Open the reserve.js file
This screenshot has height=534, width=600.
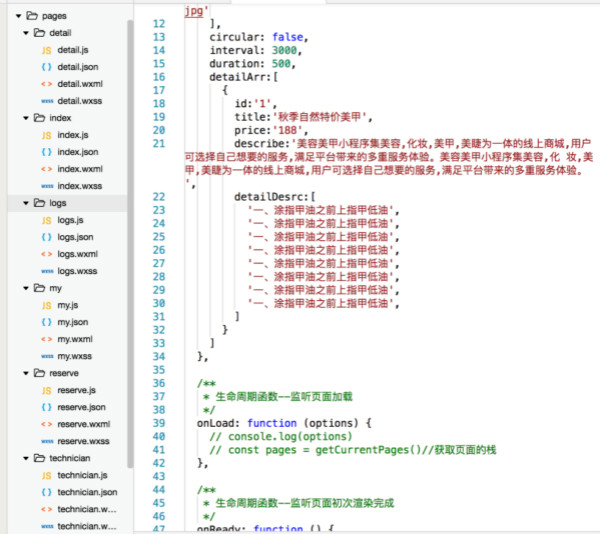[x=77, y=390]
